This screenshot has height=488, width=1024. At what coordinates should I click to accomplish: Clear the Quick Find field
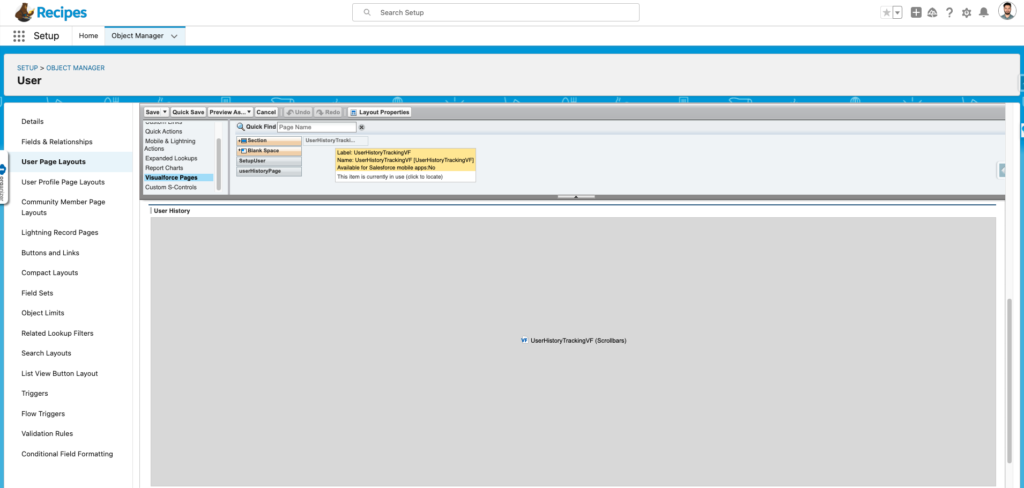click(x=362, y=128)
